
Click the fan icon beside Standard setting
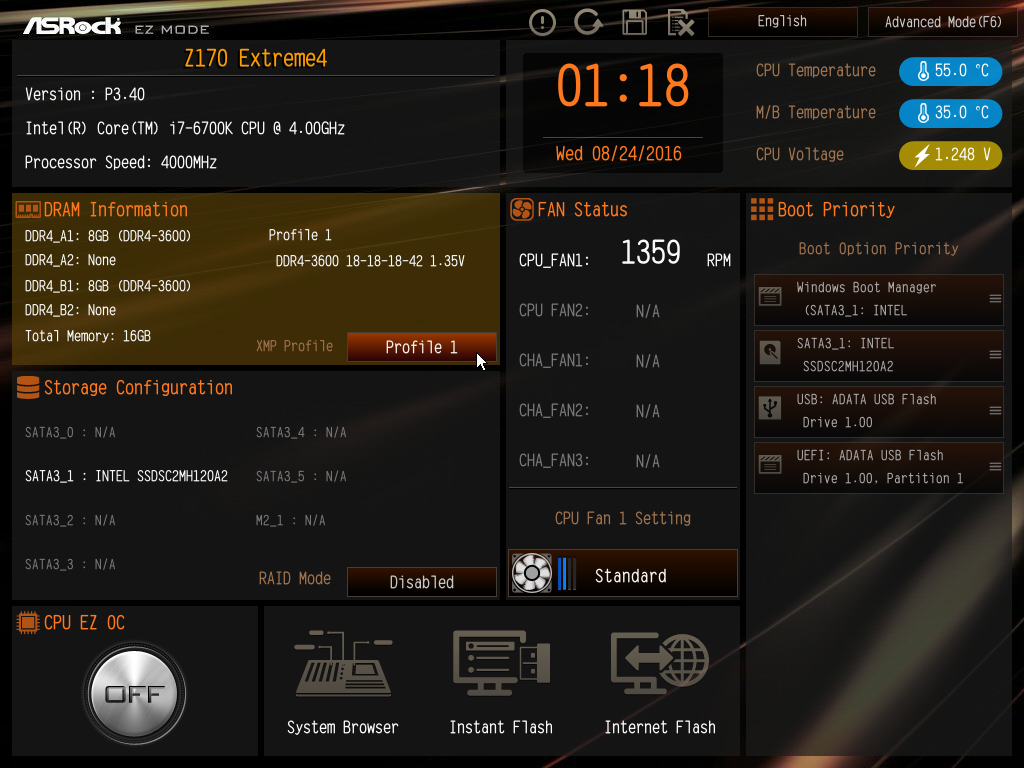[532, 573]
